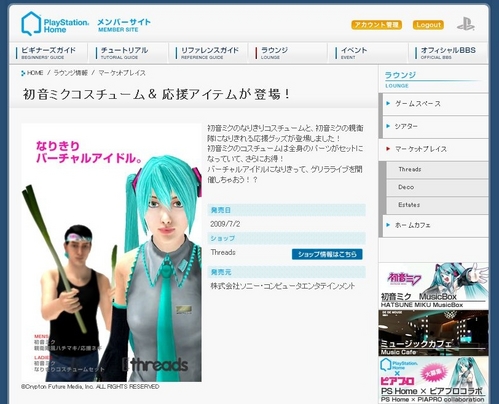Viewport: 499px width, 404px height.
Task: Click the arrow beside ゲームスペース
Action: (x=388, y=103)
